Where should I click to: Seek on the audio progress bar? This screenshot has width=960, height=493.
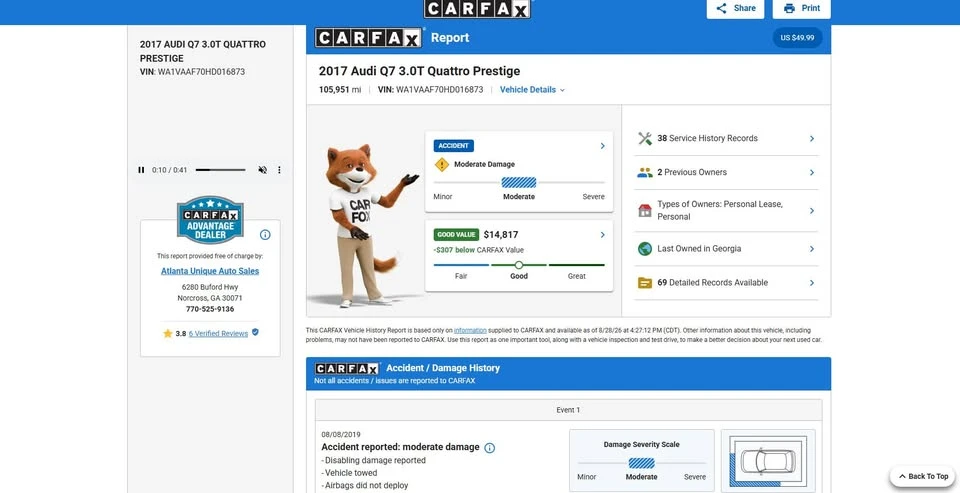click(220, 170)
